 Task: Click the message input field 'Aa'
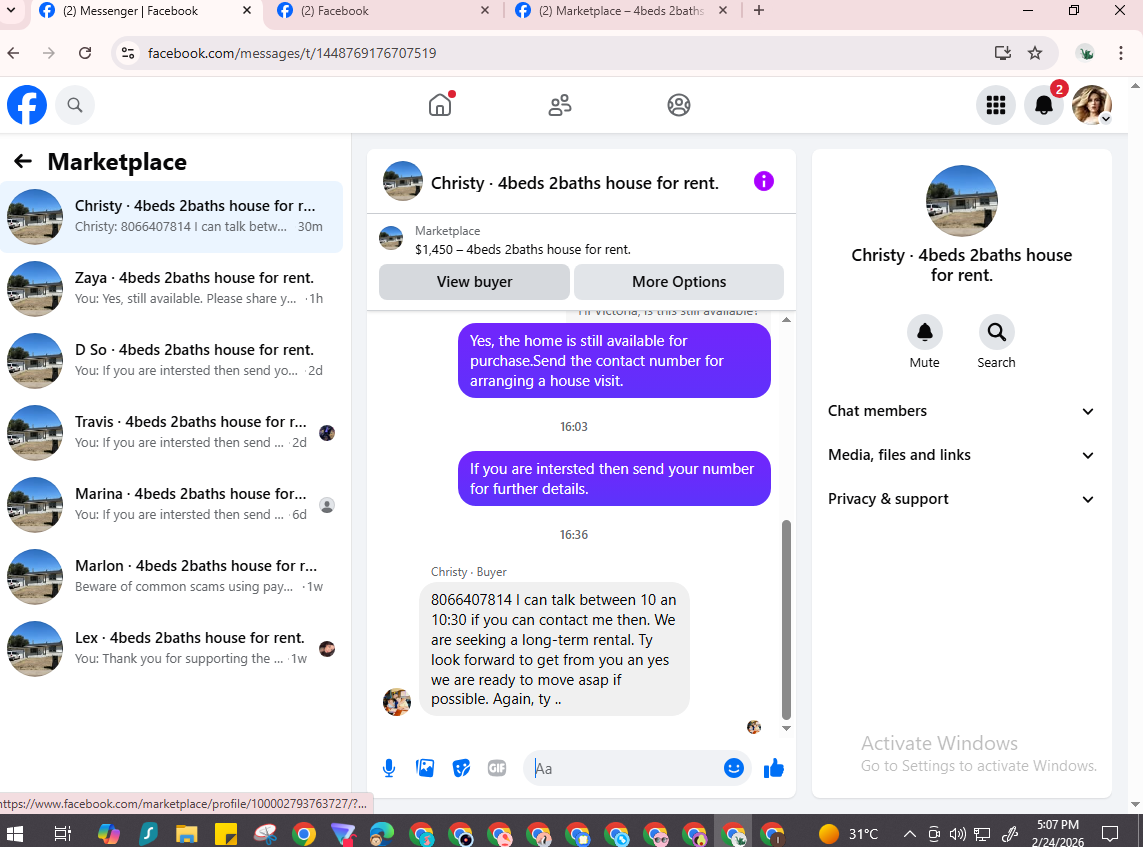623,768
